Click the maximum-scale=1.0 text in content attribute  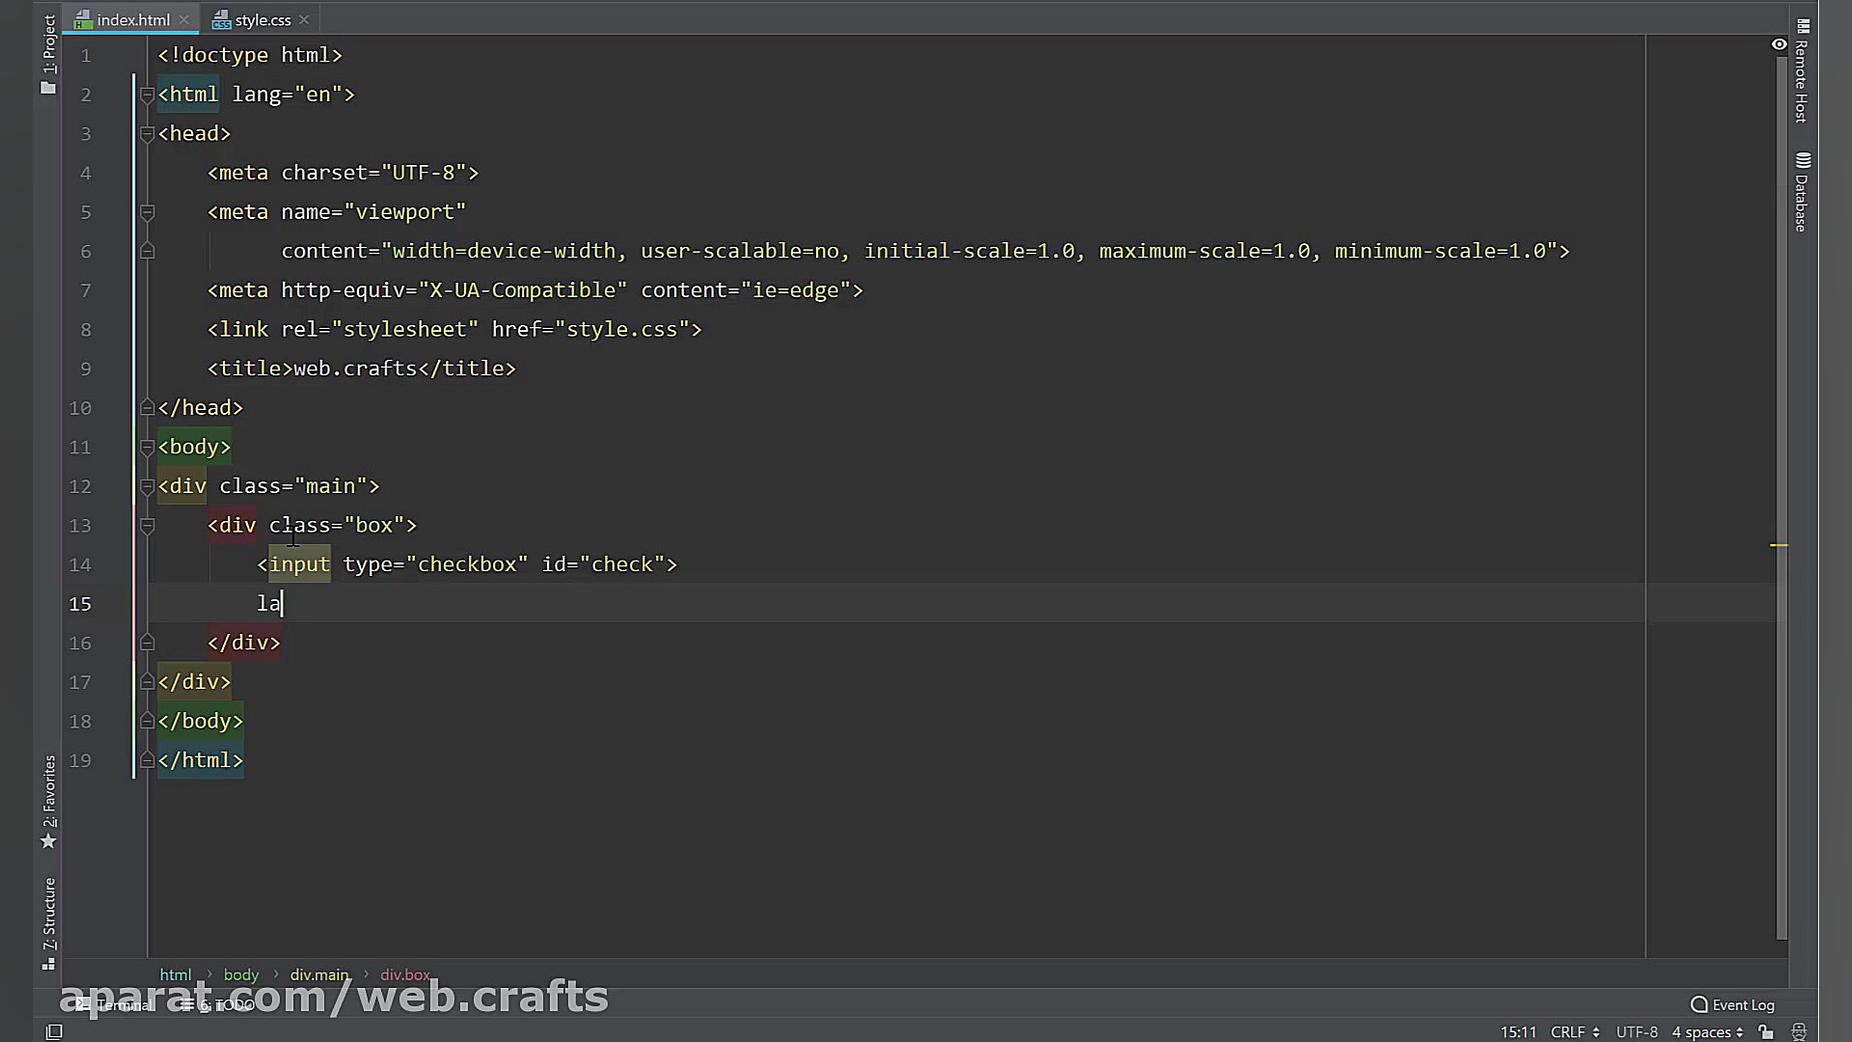[x=1205, y=251]
